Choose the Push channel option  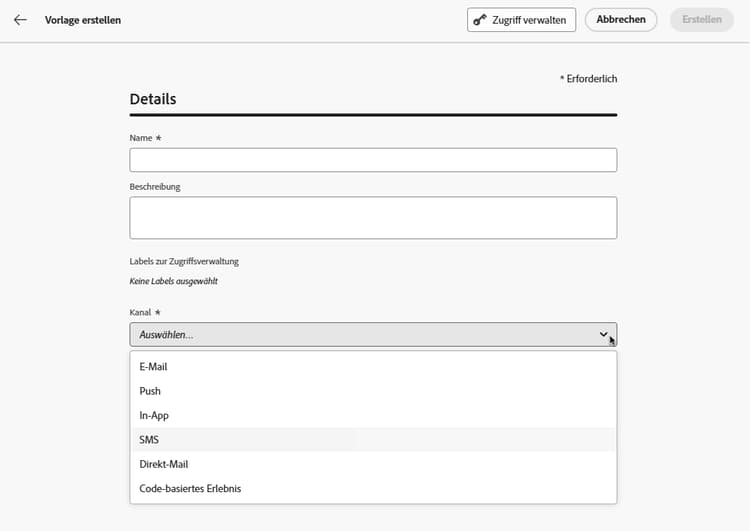[150, 391]
